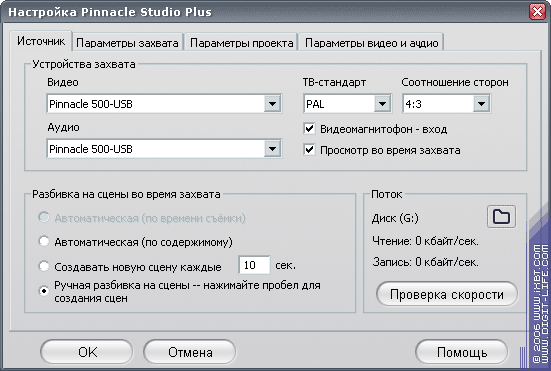Toggle Просмотр во время захвата checkbox
Viewport: 551px width, 371px height.
[309, 150]
